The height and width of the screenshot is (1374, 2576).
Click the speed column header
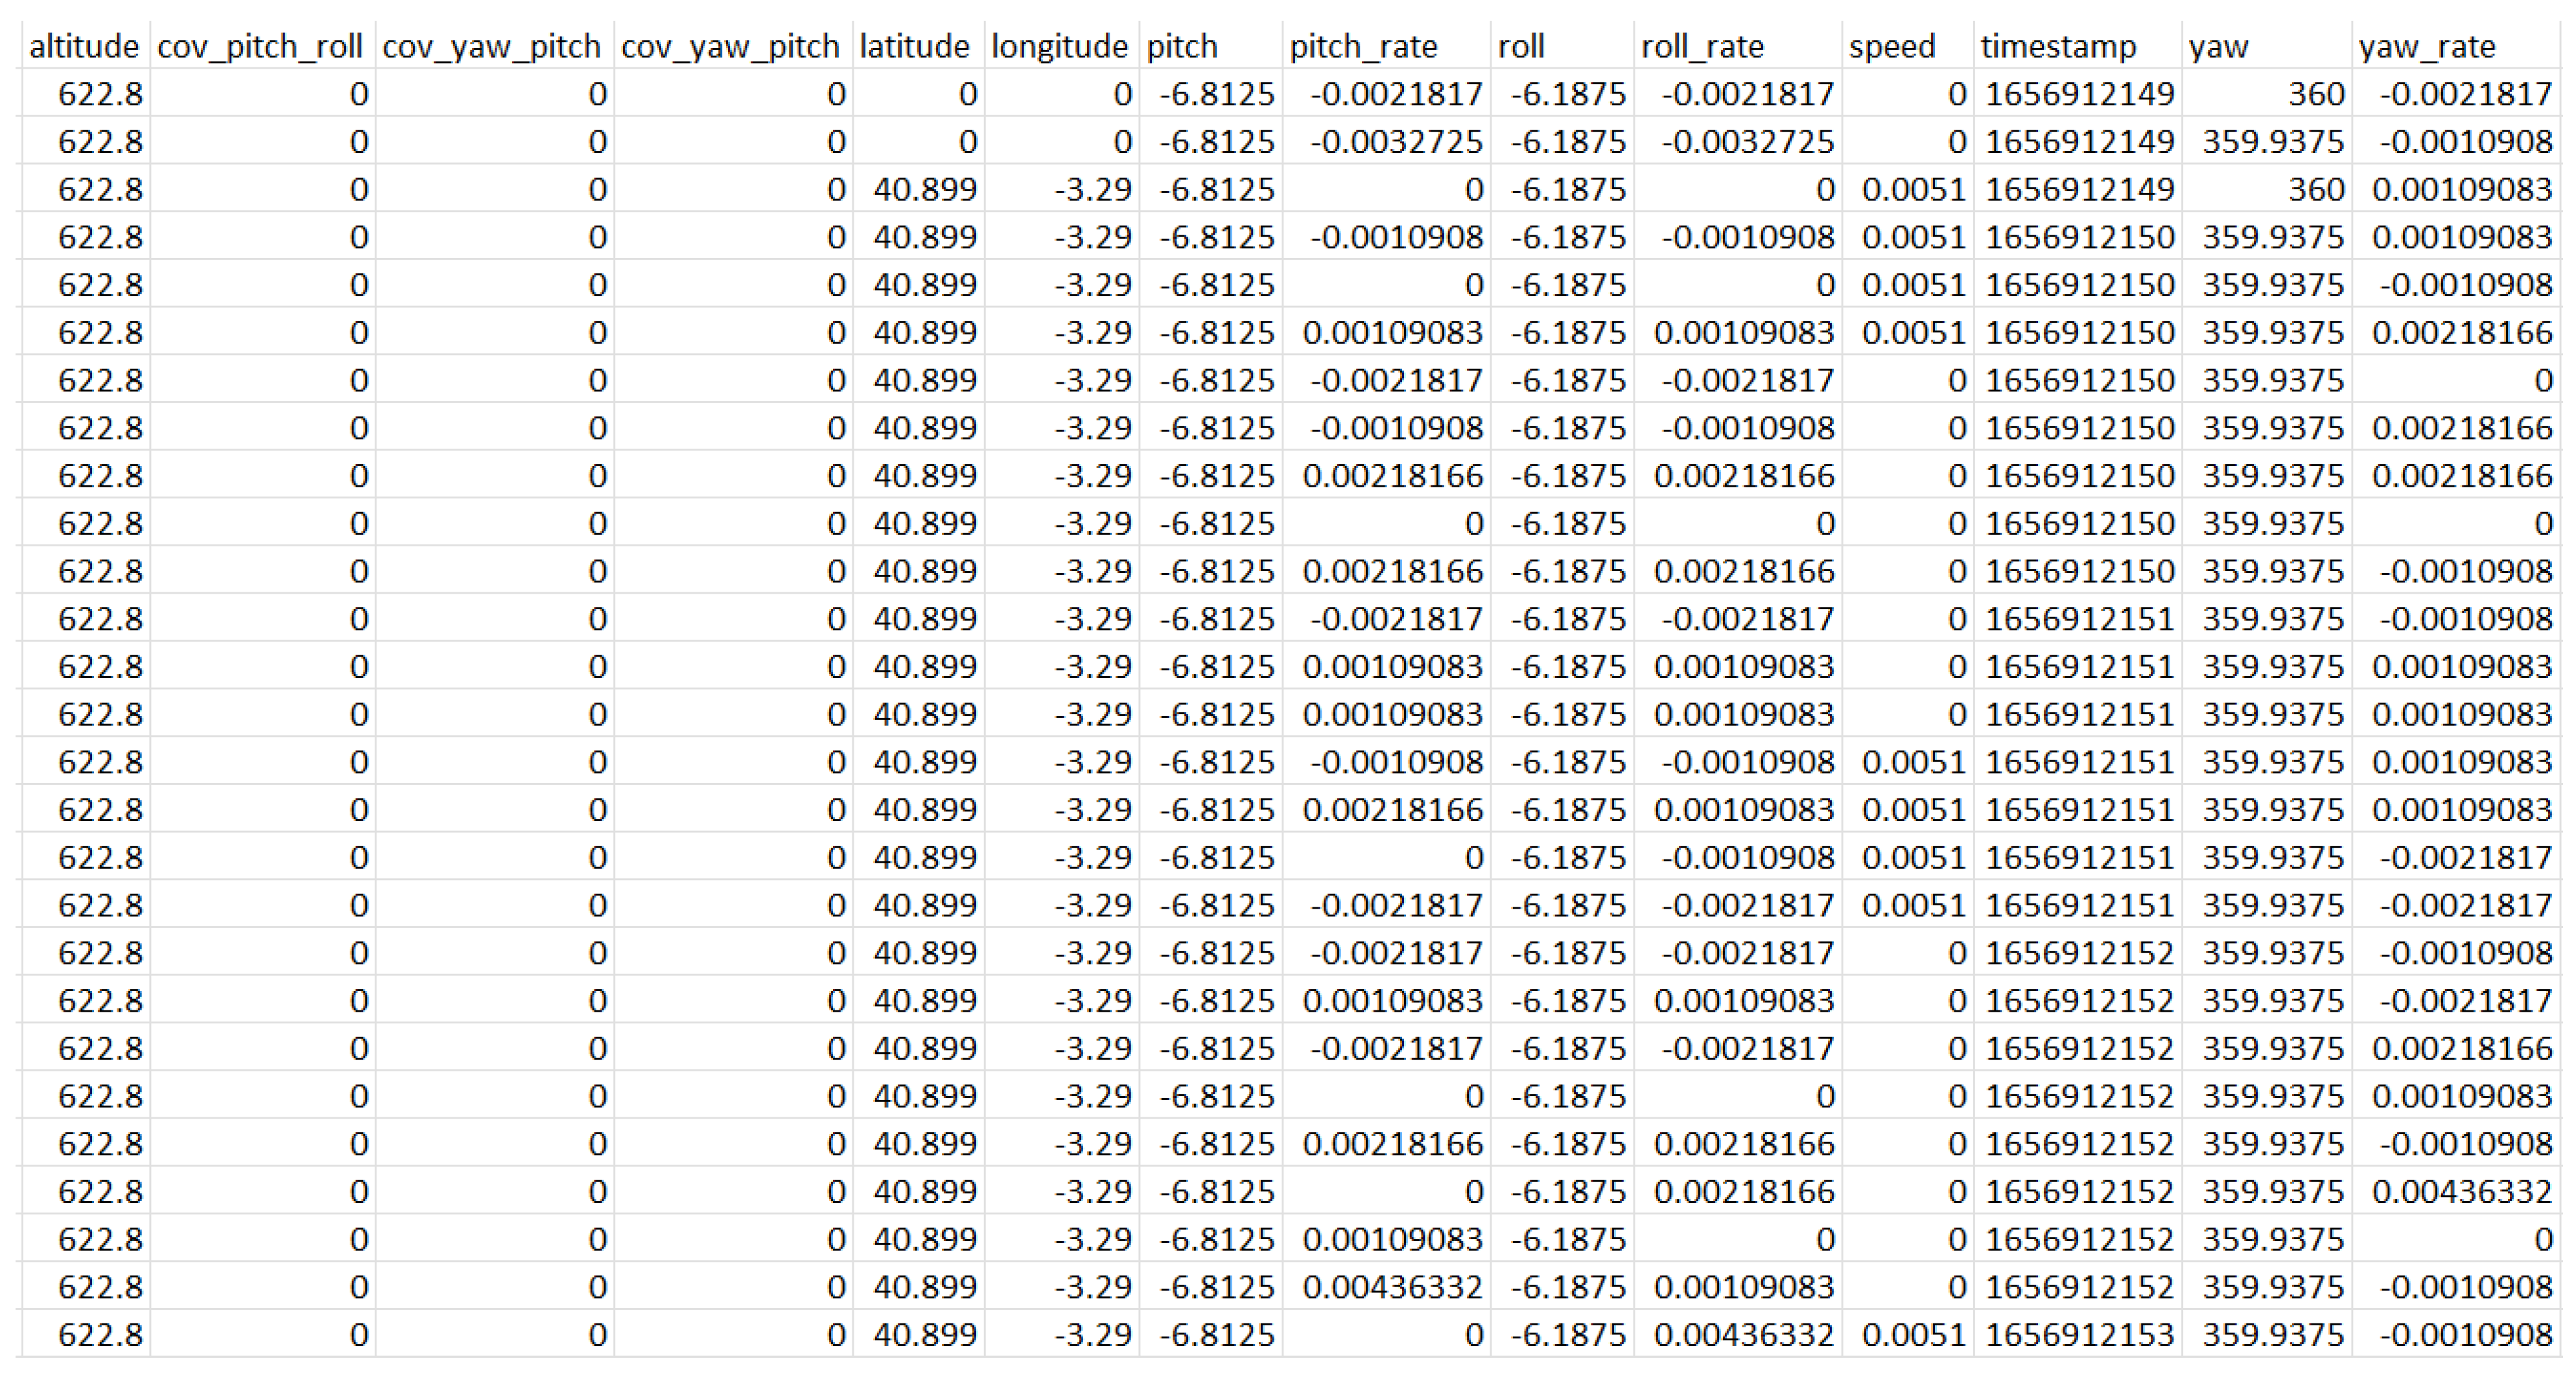(x=1892, y=46)
